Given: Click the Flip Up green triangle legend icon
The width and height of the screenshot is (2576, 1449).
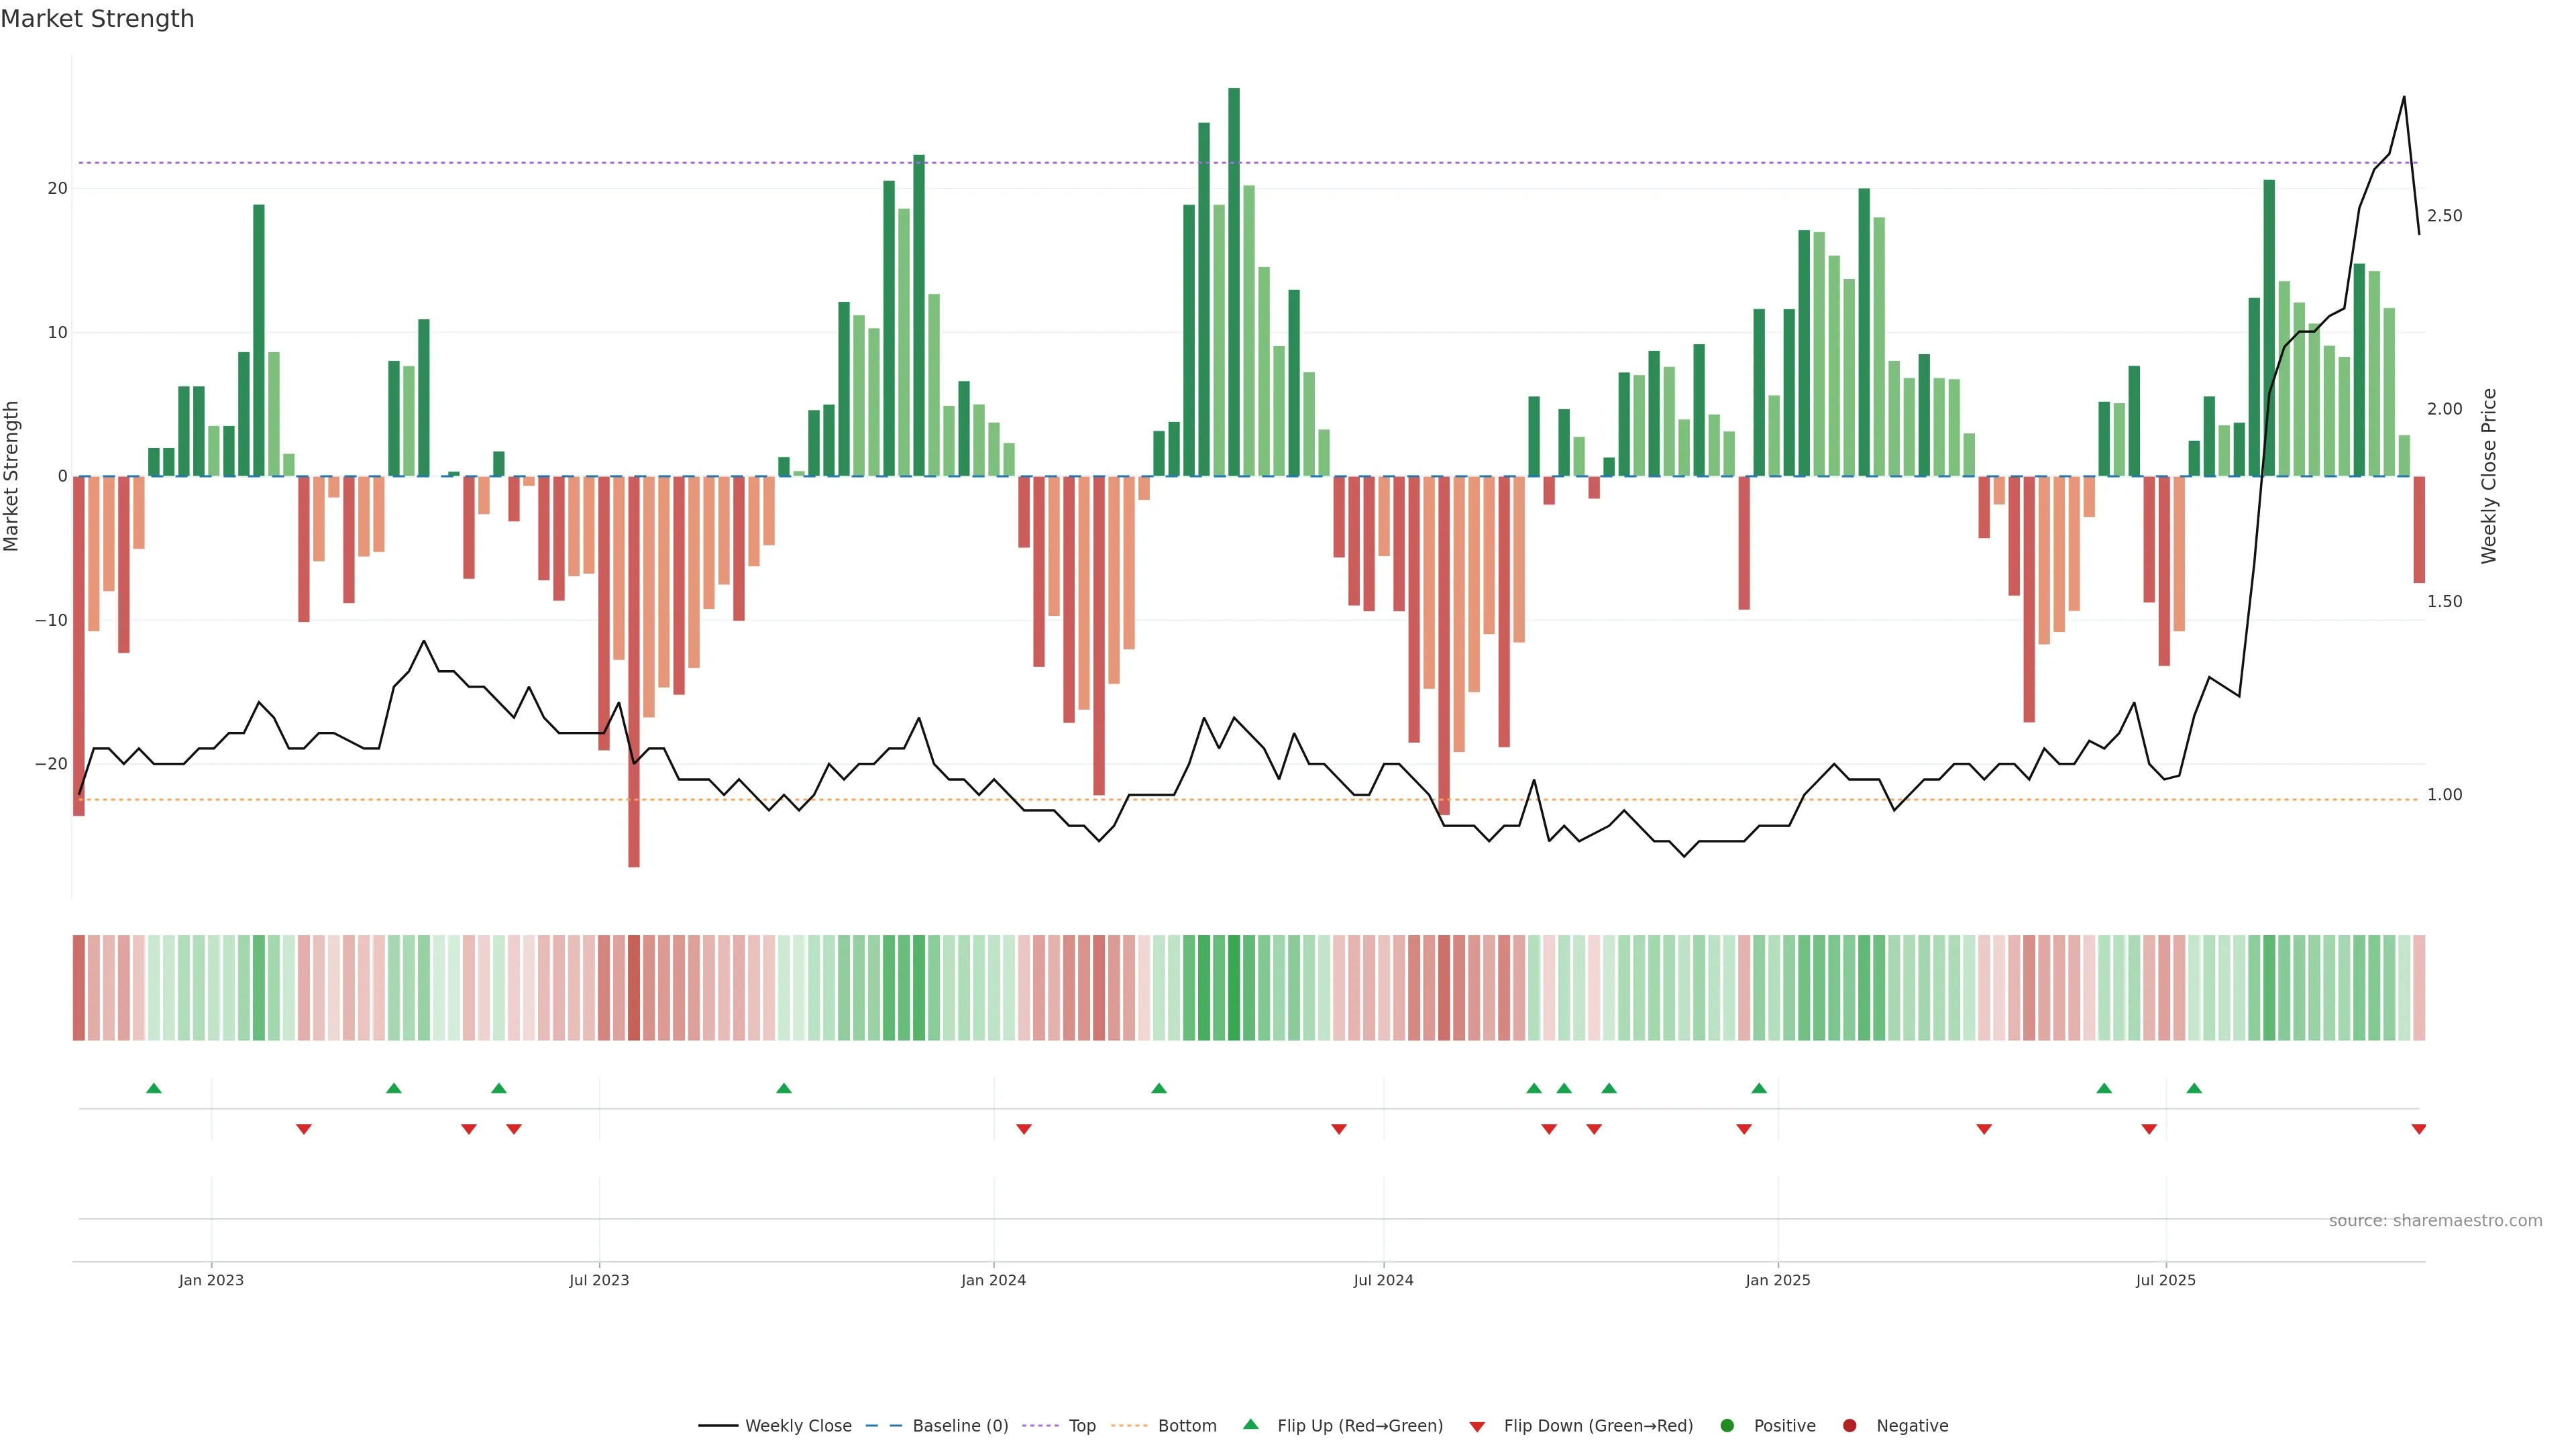Looking at the screenshot, I should point(1250,1424).
